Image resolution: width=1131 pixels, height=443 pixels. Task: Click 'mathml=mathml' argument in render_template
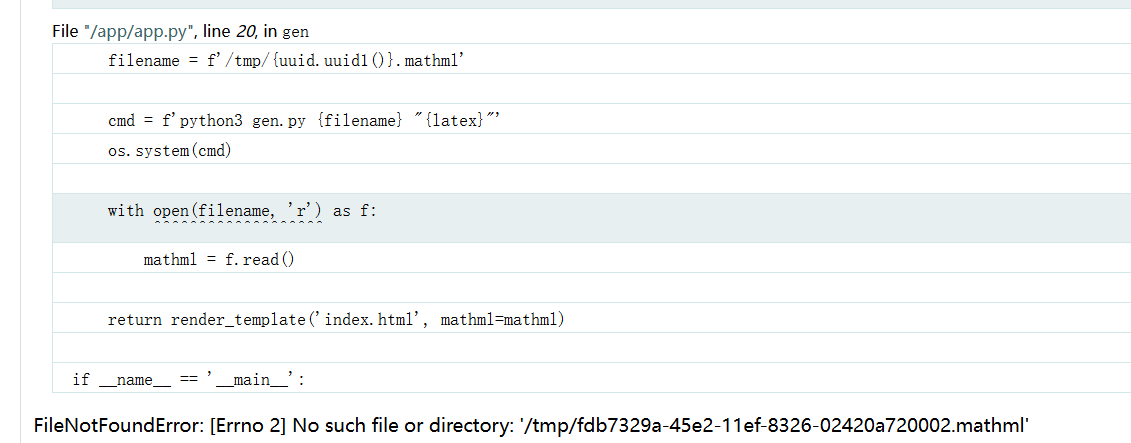(x=499, y=320)
